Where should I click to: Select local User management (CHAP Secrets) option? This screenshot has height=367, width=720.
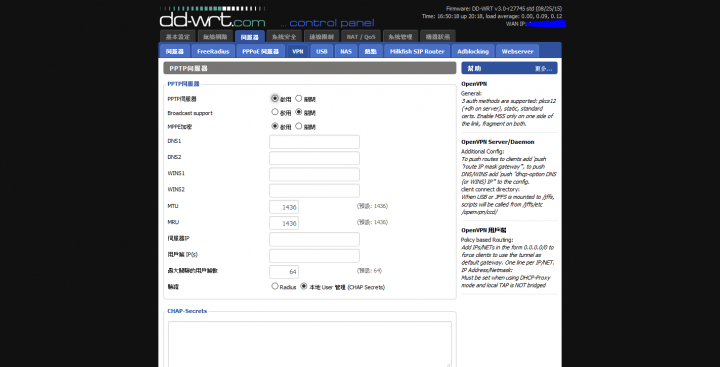click(x=304, y=286)
